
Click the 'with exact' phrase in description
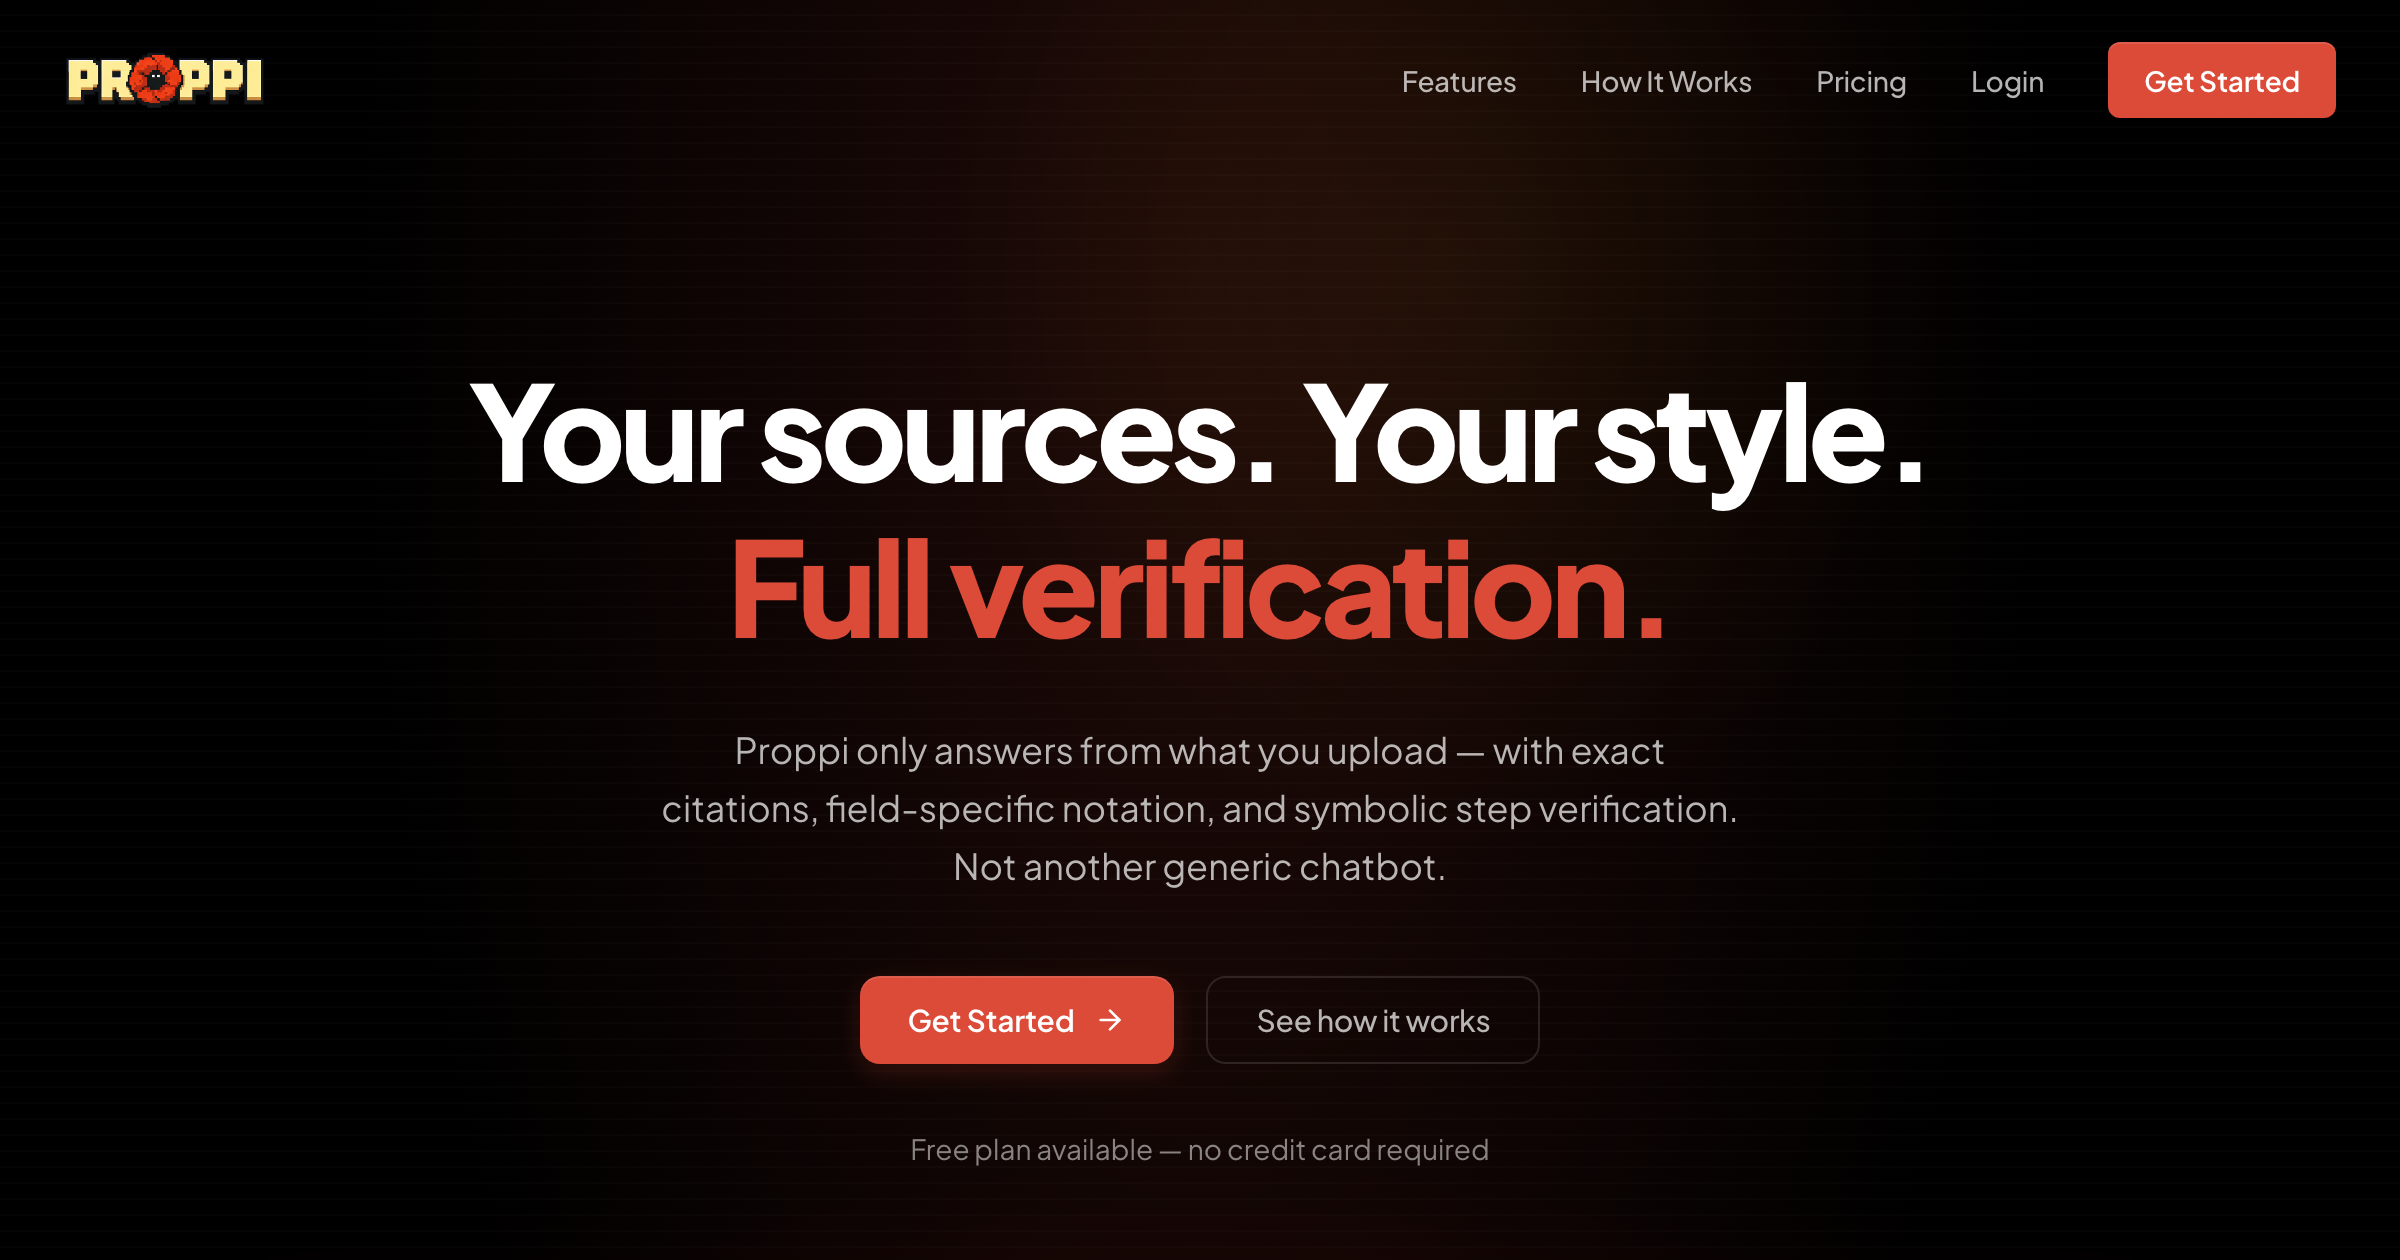click(x=1578, y=751)
